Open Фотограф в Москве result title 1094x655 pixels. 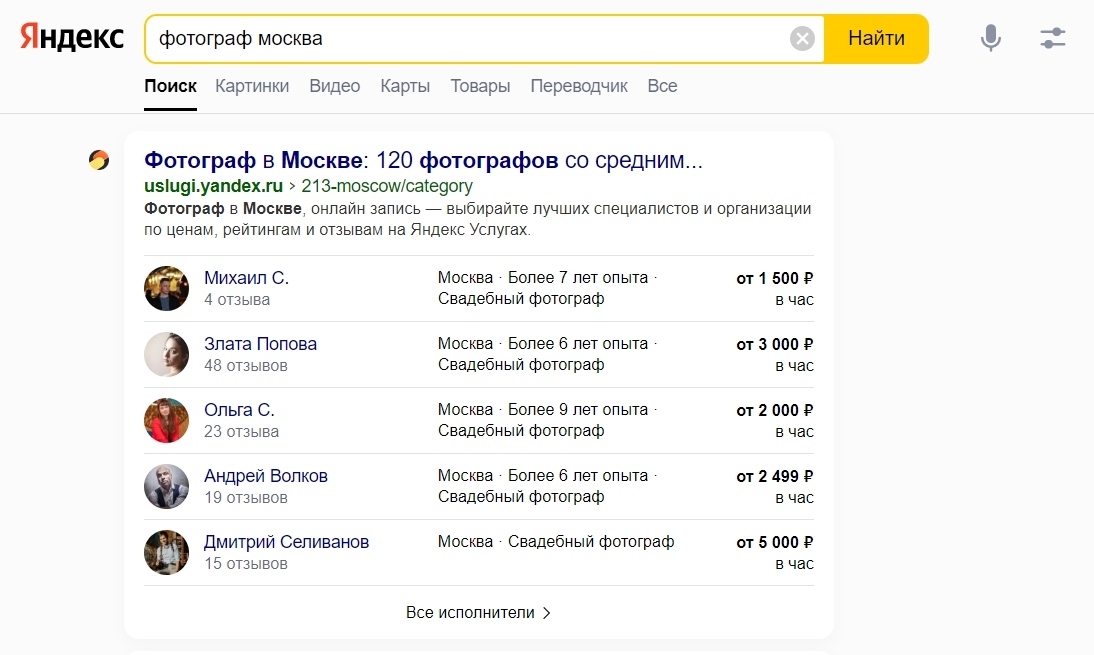pos(424,160)
